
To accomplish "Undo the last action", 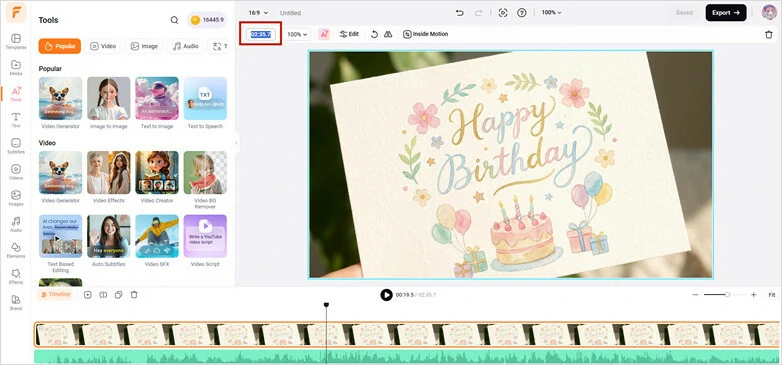I will [459, 13].
